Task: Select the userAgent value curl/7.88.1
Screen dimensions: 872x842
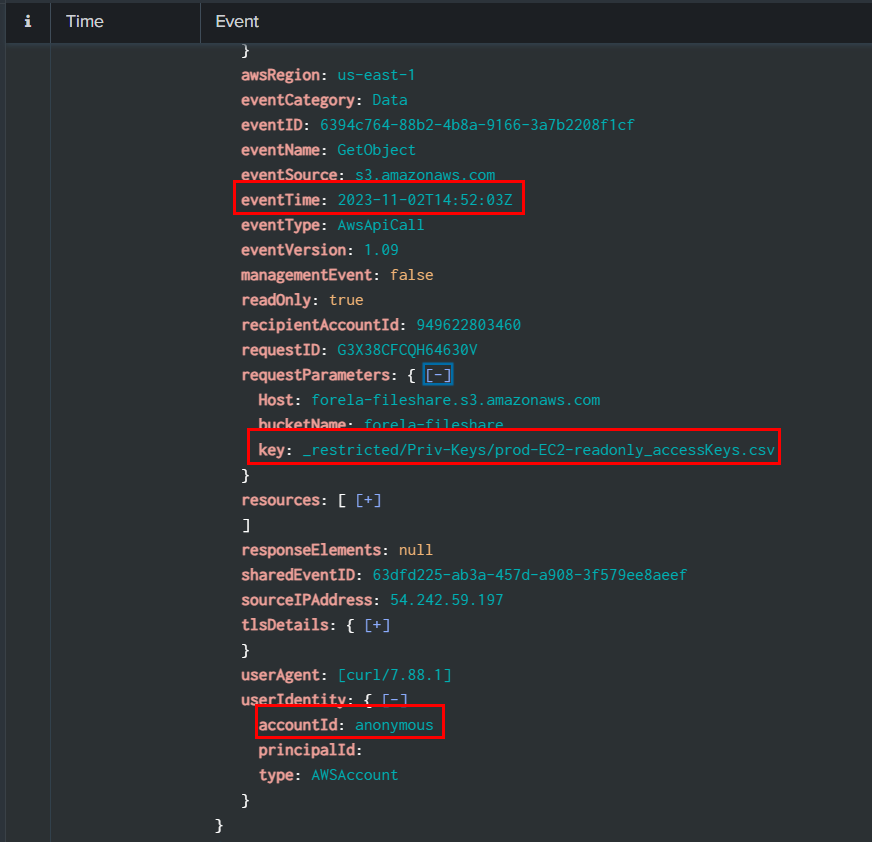Action: click(x=396, y=675)
